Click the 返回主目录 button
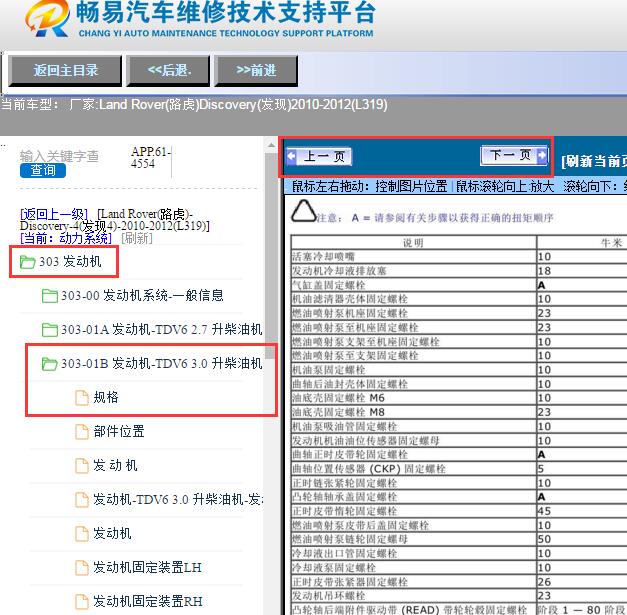 click(x=65, y=71)
